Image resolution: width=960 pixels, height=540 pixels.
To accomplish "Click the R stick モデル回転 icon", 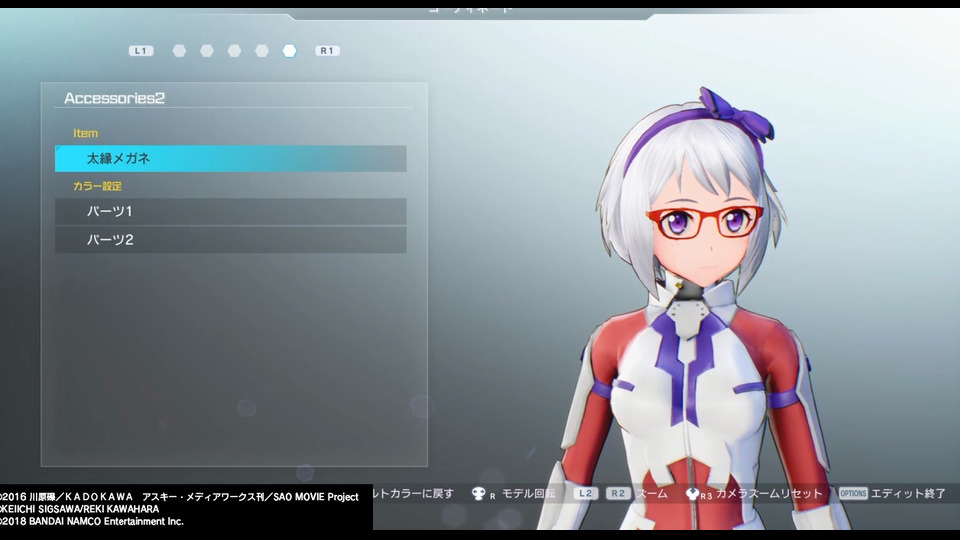I will point(479,493).
